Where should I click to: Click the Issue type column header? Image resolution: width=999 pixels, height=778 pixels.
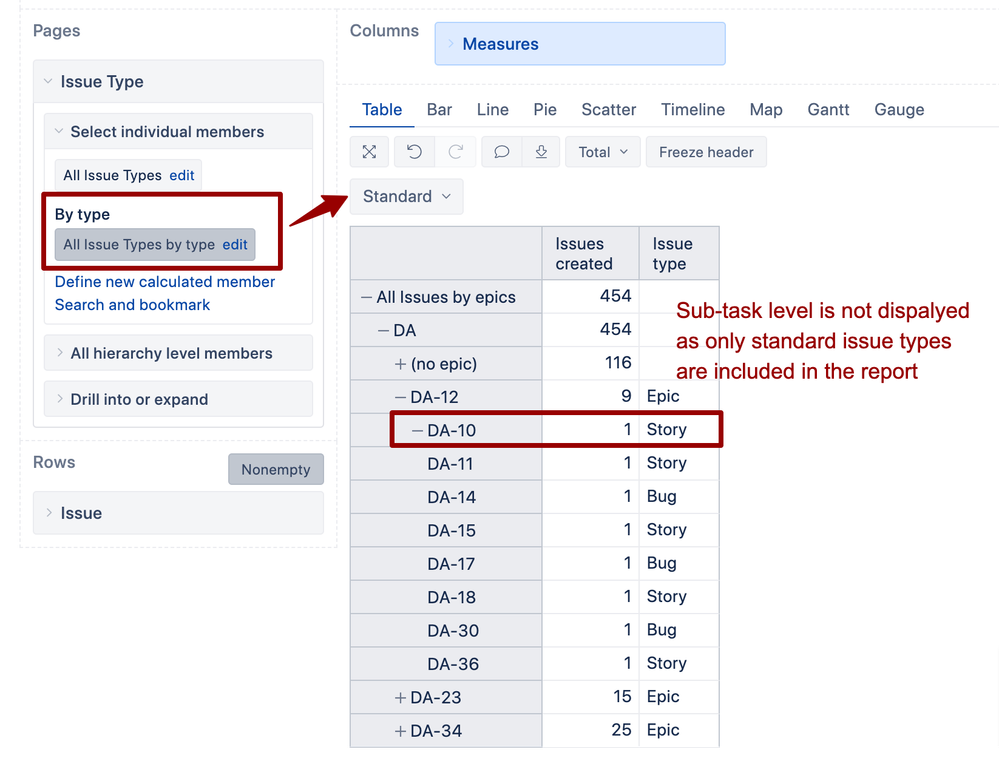pyautogui.click(x=679, y=254)
